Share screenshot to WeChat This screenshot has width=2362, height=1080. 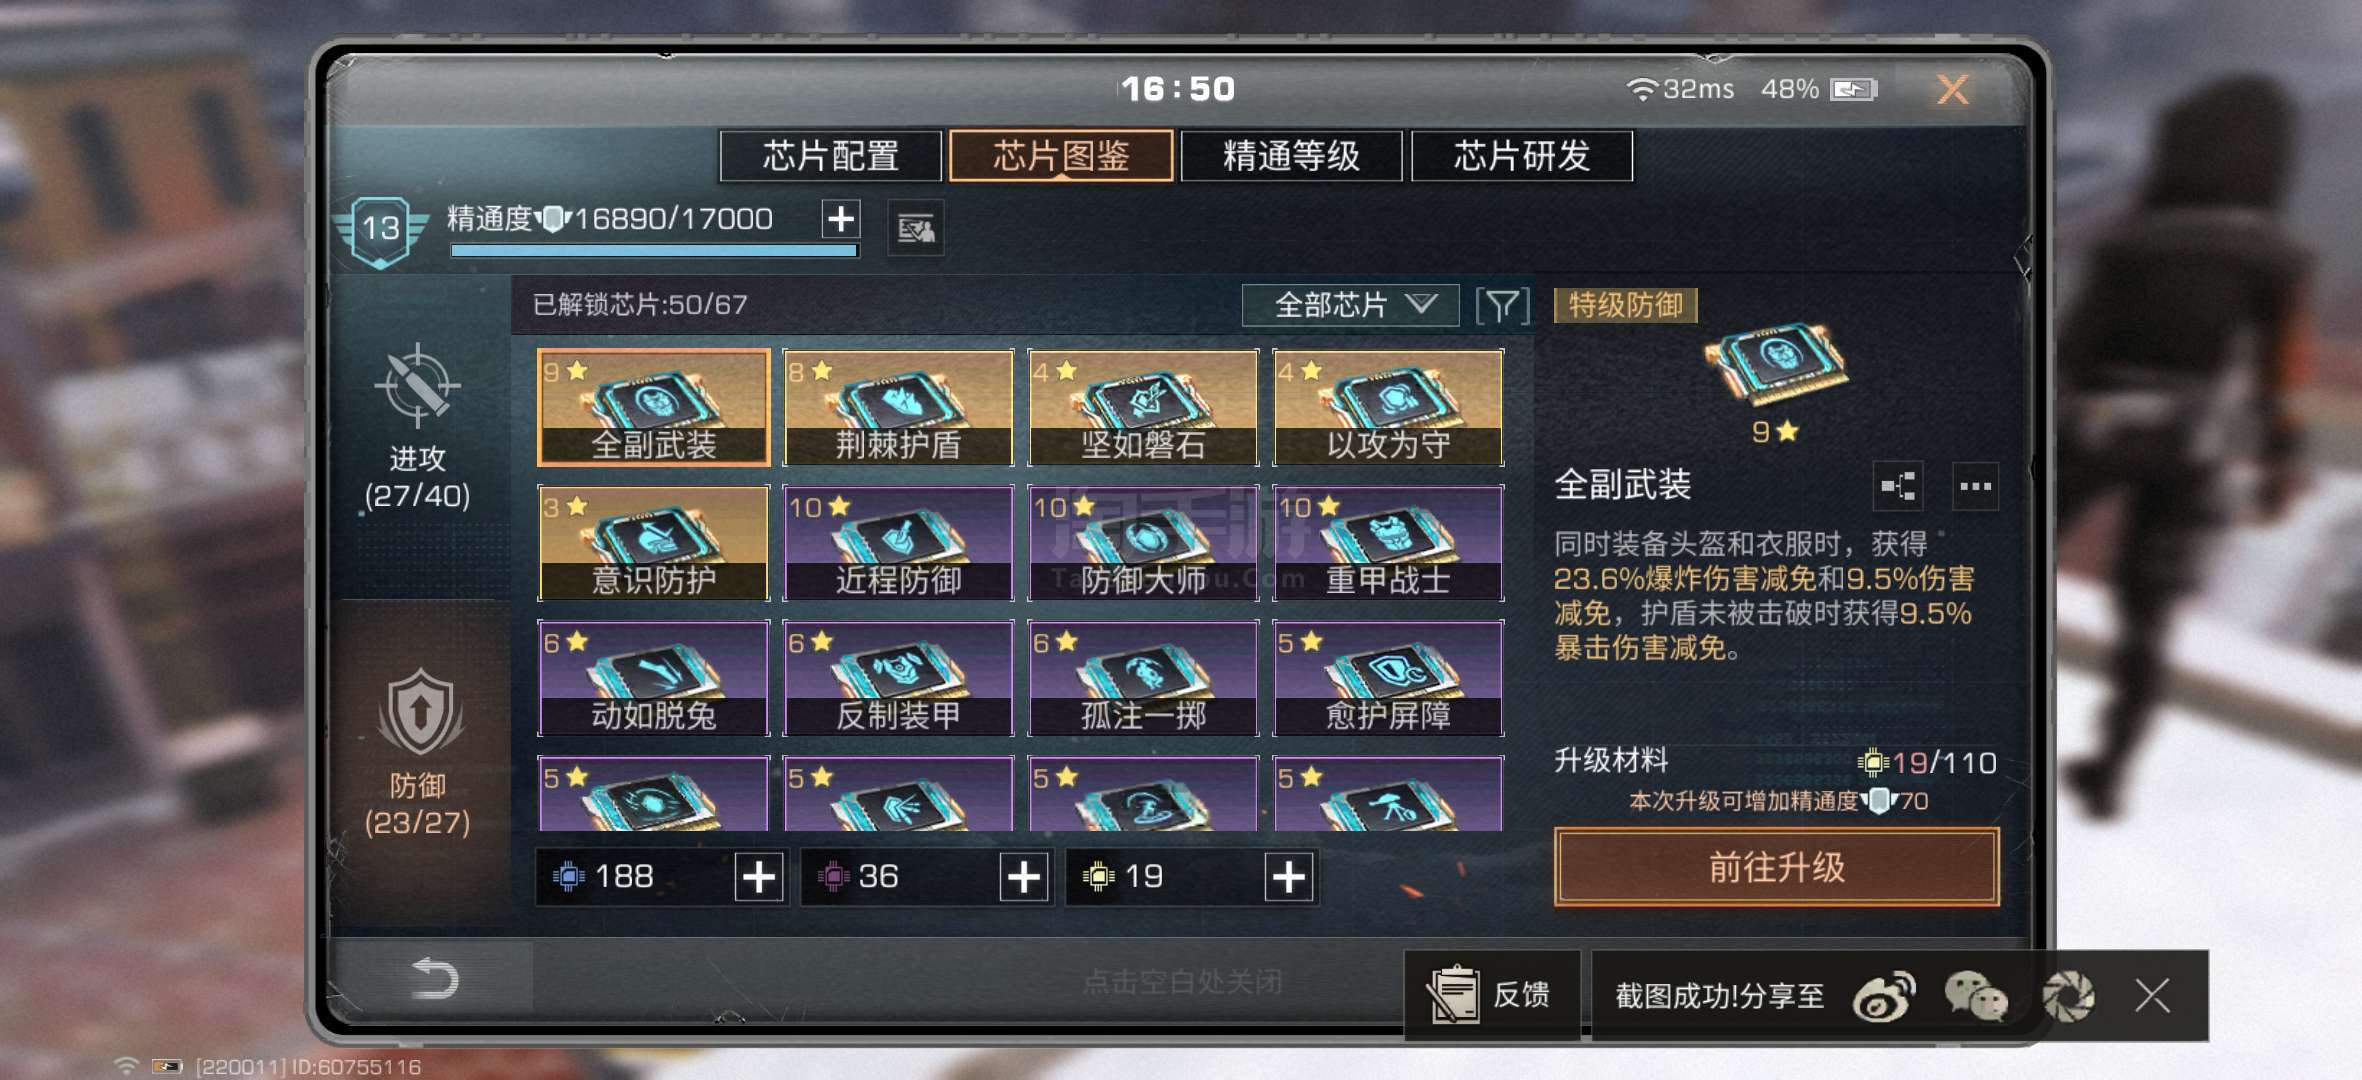click(1975, 996)
